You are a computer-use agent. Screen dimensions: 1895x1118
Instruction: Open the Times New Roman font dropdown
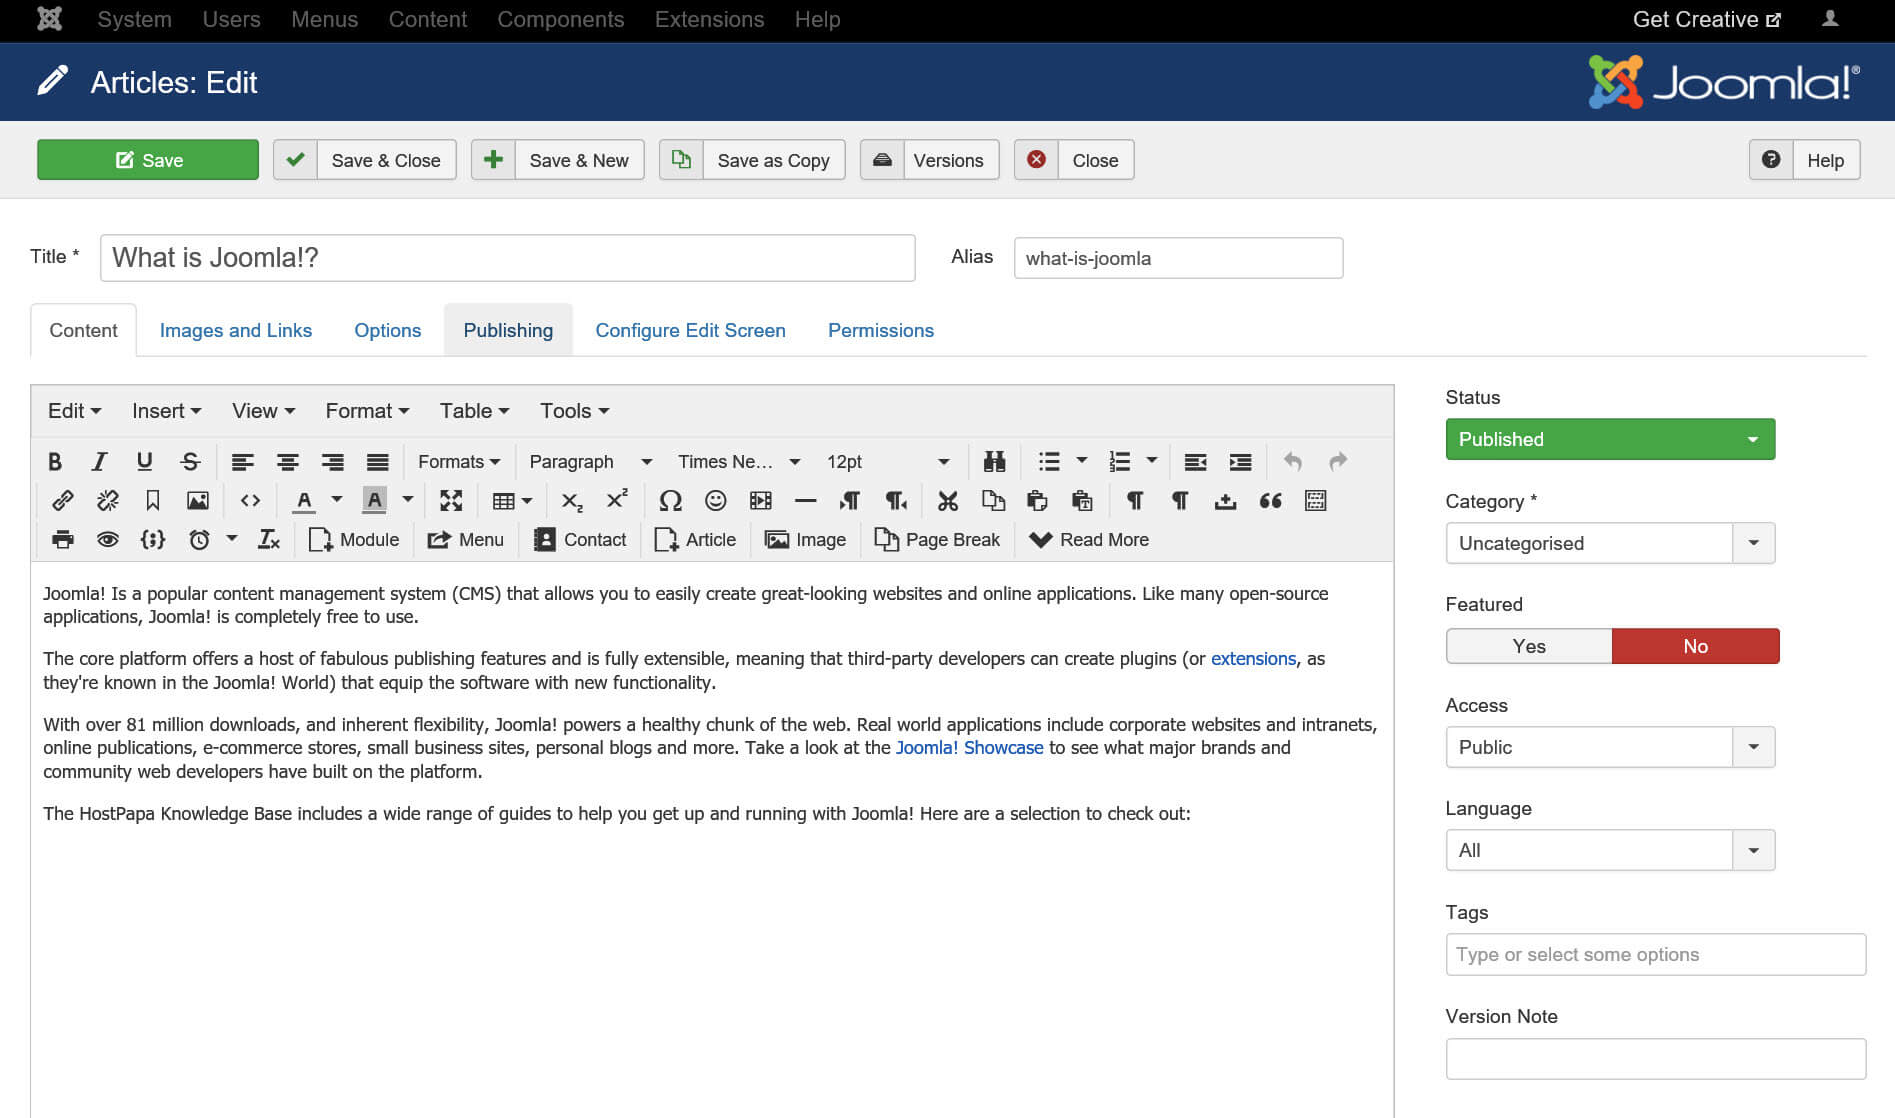pos(739,461)
